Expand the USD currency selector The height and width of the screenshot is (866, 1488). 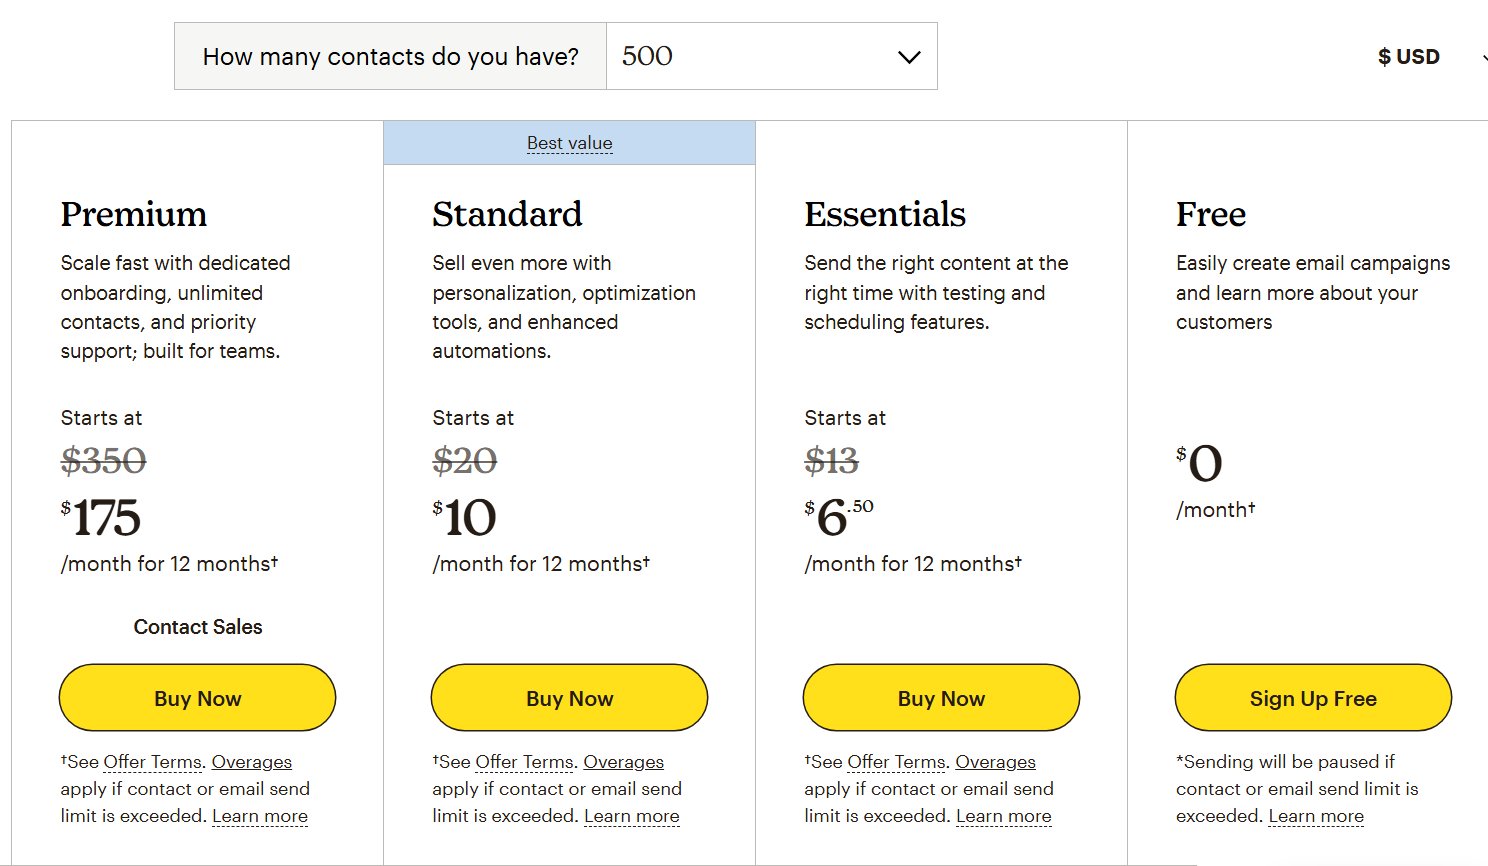(1409, 57)
